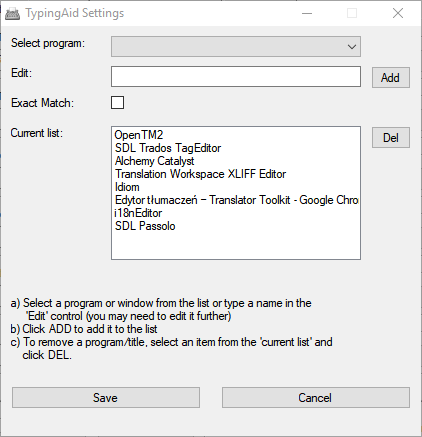The image size is (422, 437).
Task: Select OpenTM2 in the current list
Action: [139, 135]
